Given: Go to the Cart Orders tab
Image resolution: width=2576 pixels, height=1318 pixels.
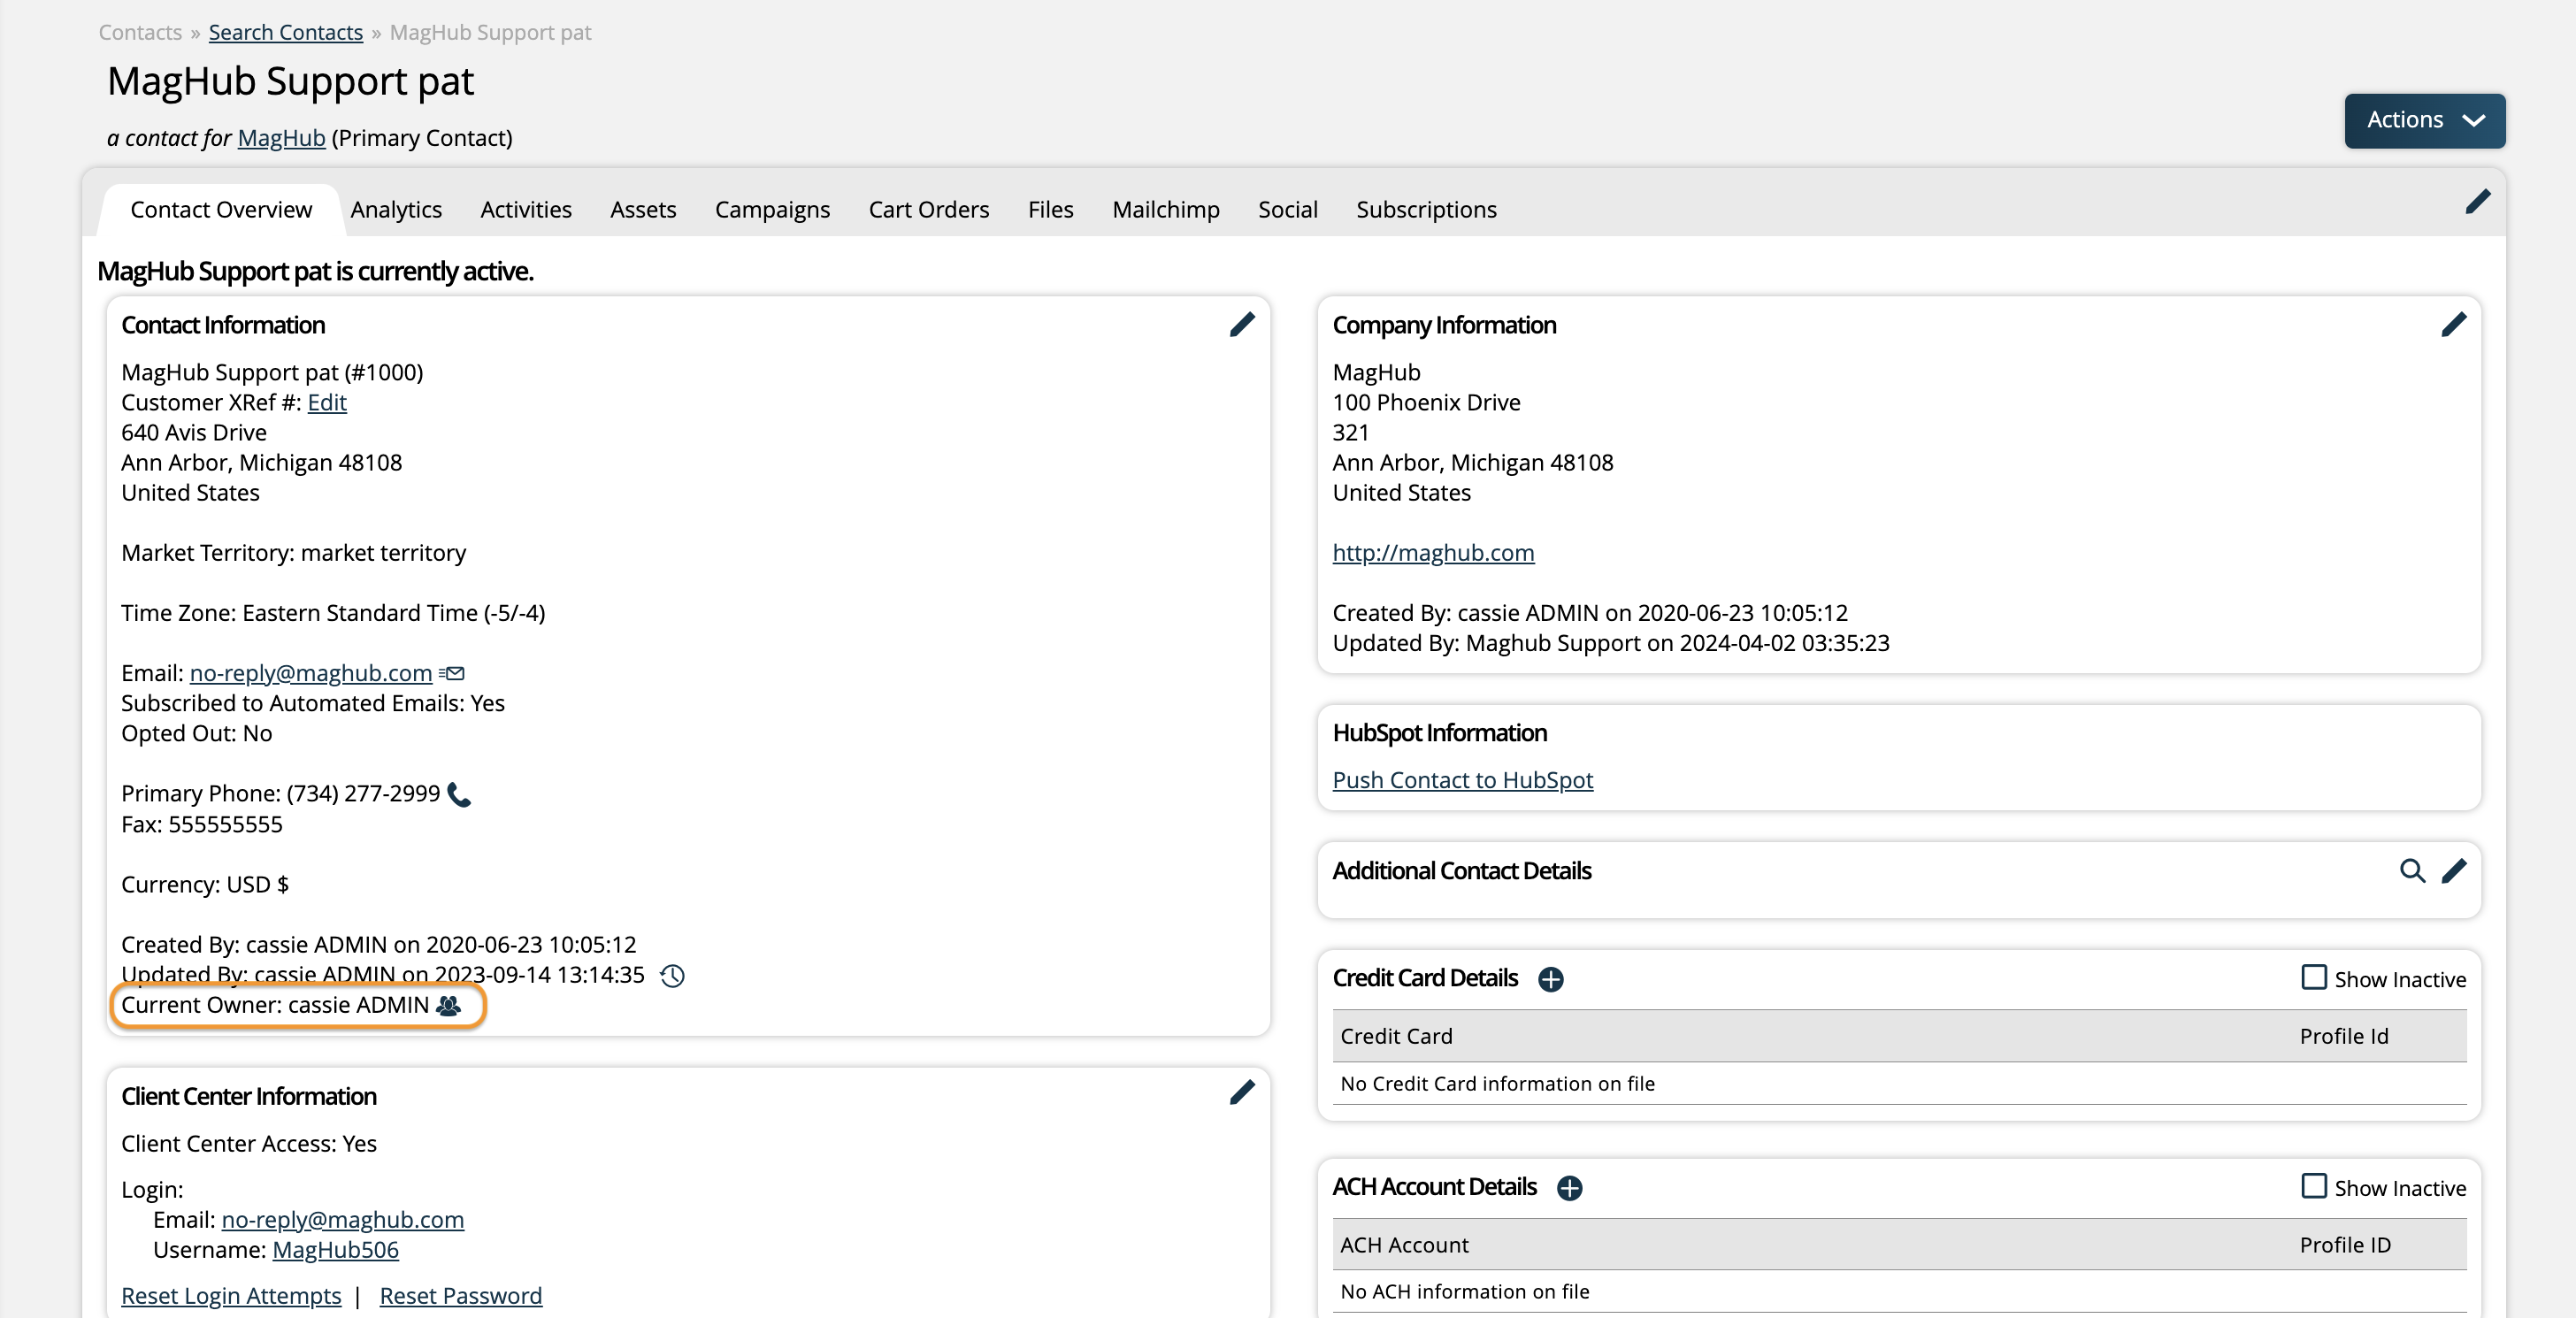Looking at the screenshot, I should [x=928, y=209].
